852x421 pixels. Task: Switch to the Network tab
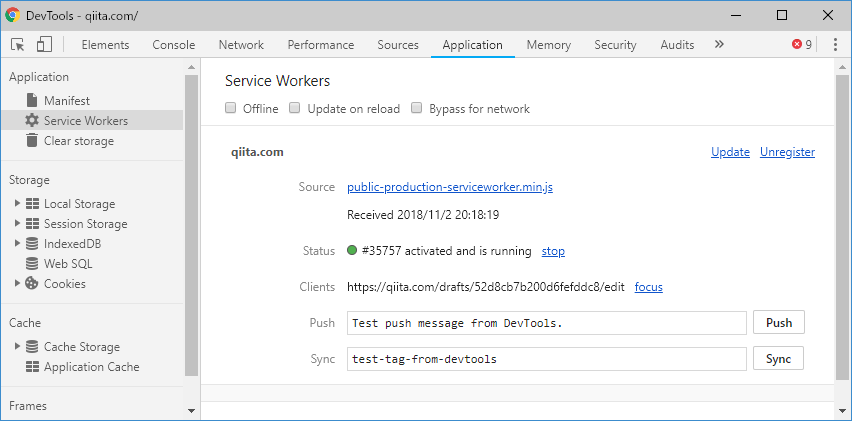[241, 45]
